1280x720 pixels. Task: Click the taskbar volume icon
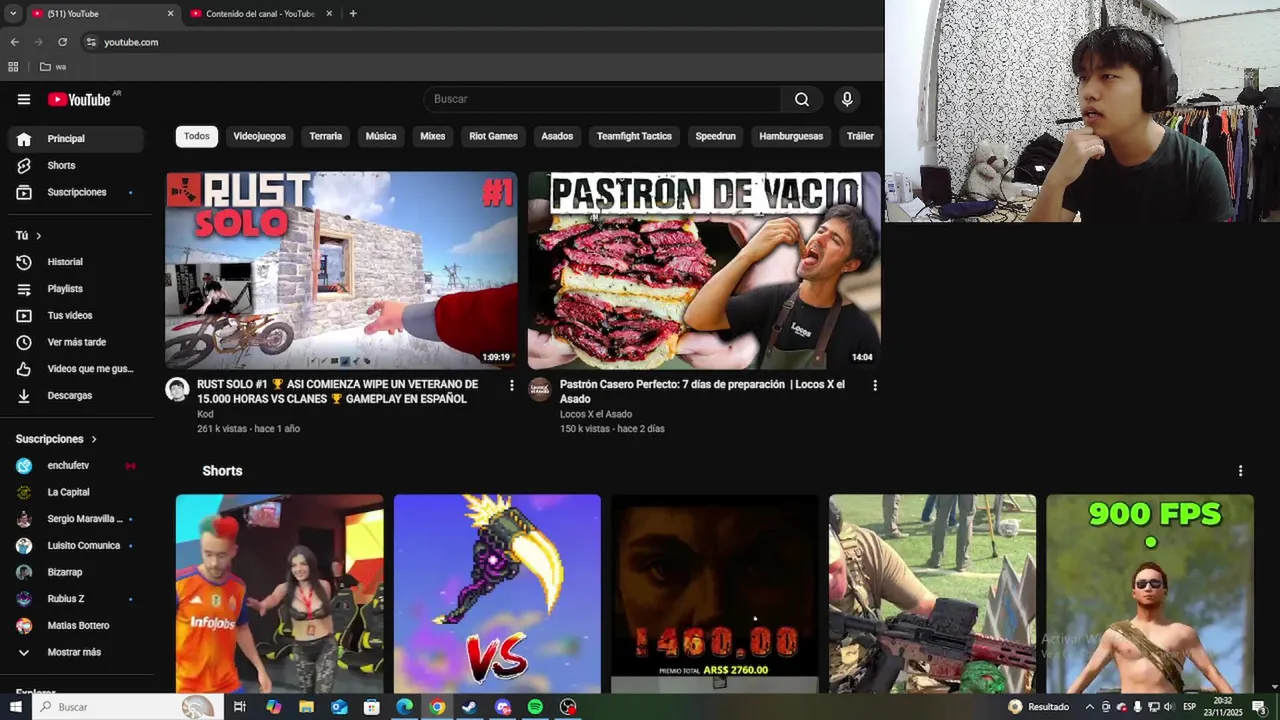[1168, 707]
